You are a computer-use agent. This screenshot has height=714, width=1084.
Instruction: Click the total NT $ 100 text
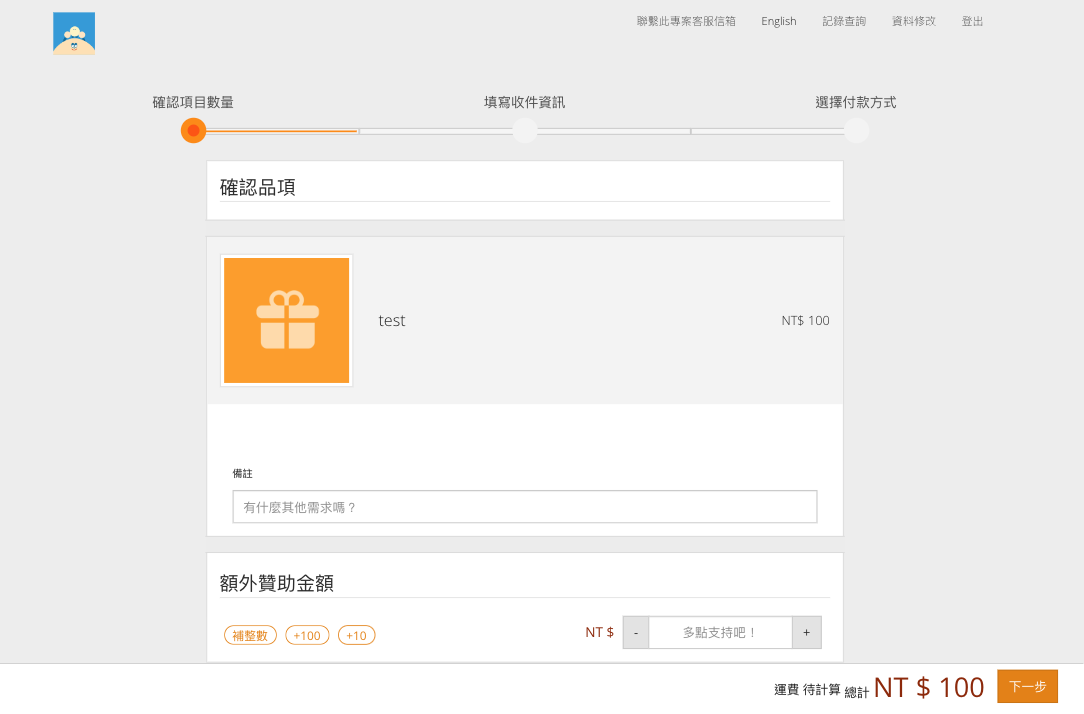coord(928,688)
